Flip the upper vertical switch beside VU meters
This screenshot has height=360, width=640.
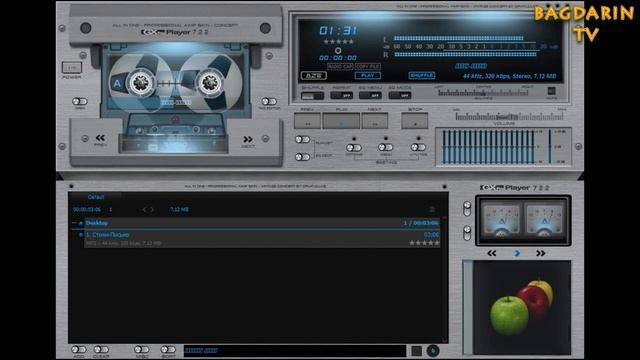(467, 209)
